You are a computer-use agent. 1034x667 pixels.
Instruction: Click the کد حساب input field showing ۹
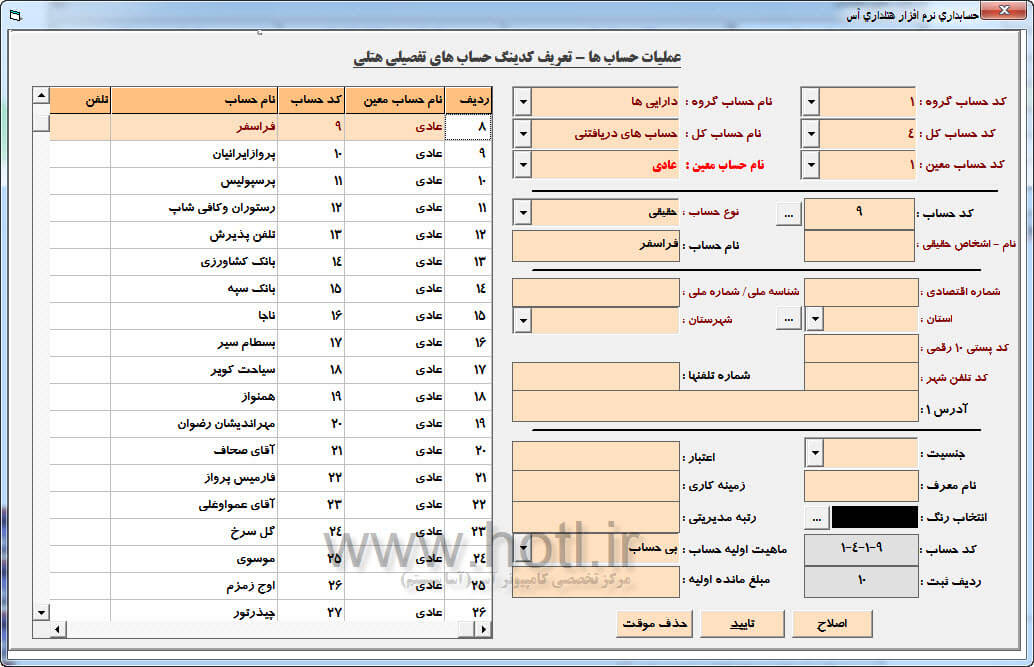tap(859, 214)
